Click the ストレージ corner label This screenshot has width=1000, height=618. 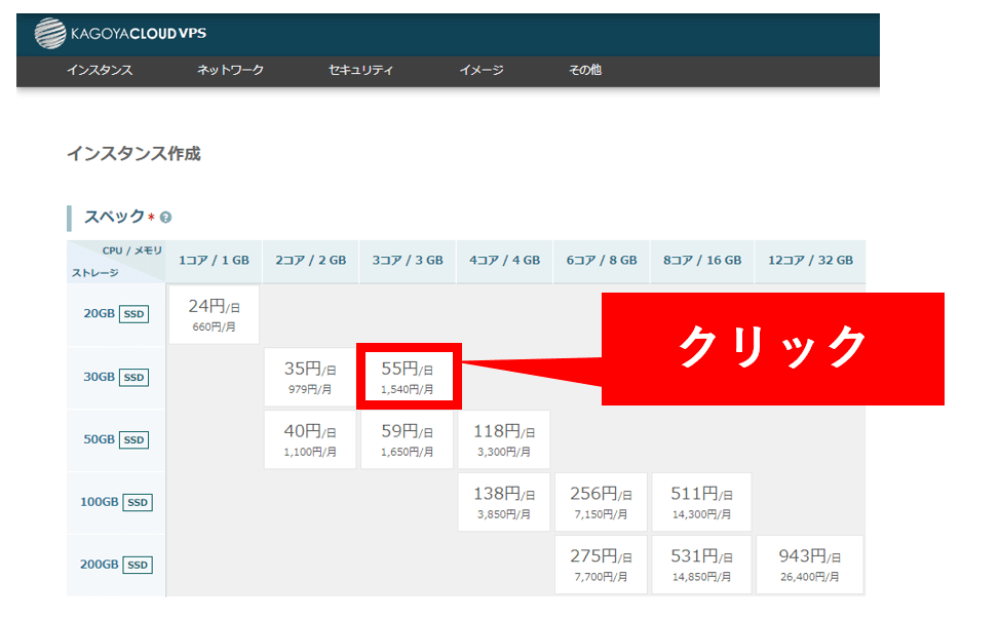(95, 273)
